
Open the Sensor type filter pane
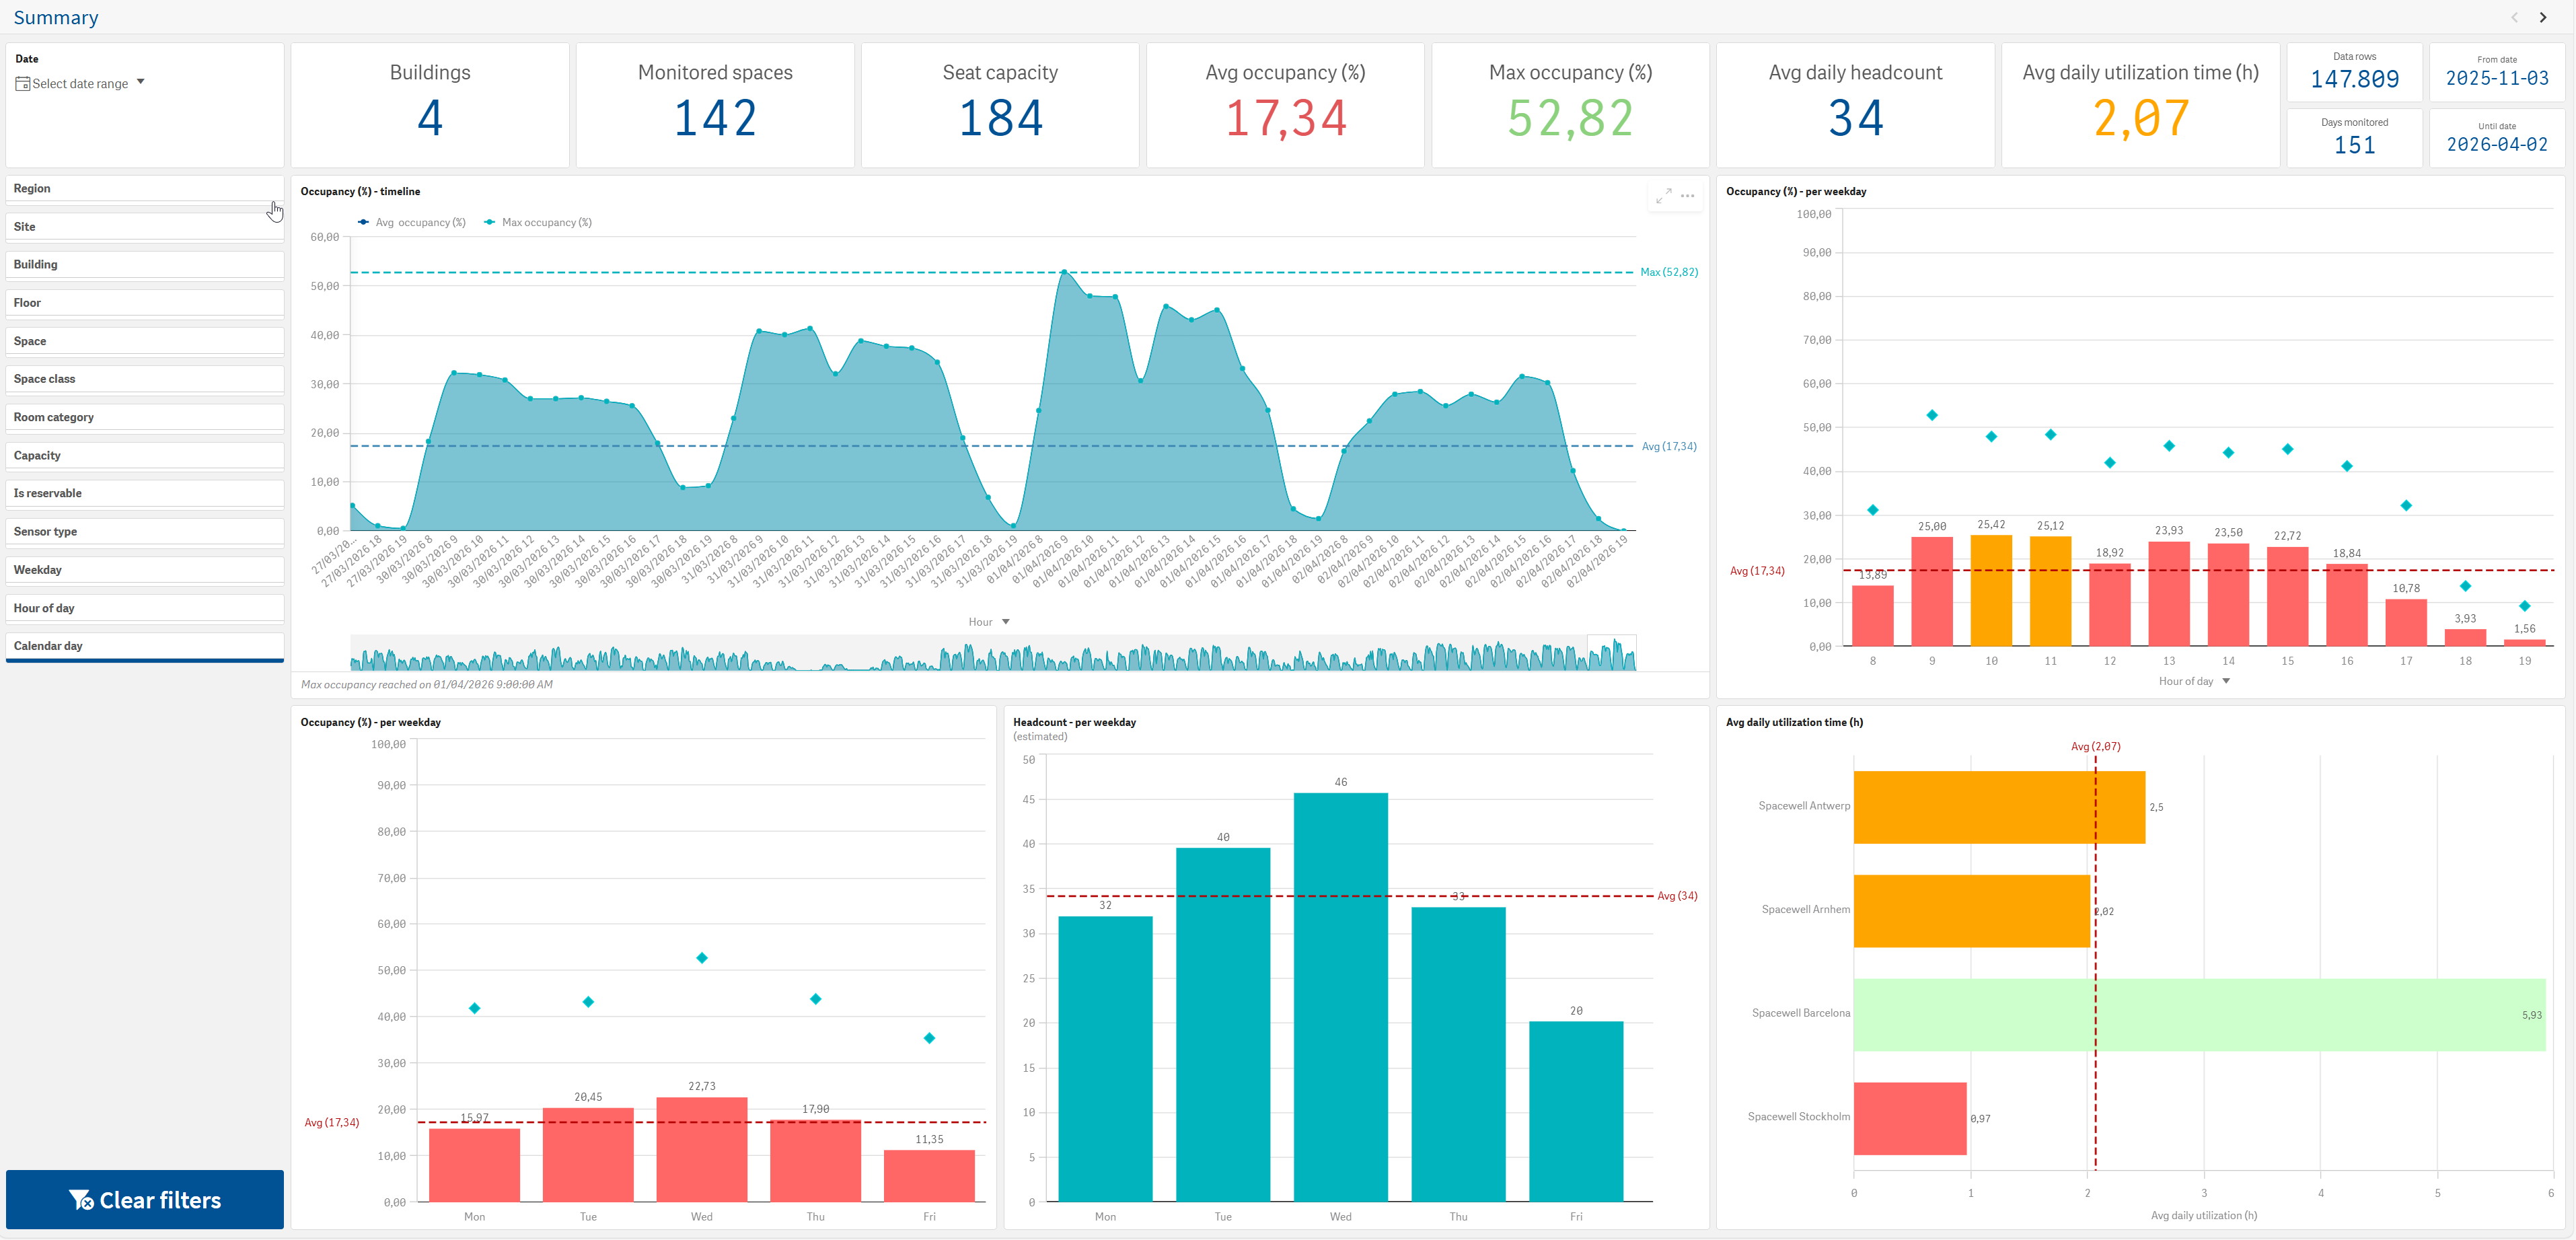coord(145,532)
